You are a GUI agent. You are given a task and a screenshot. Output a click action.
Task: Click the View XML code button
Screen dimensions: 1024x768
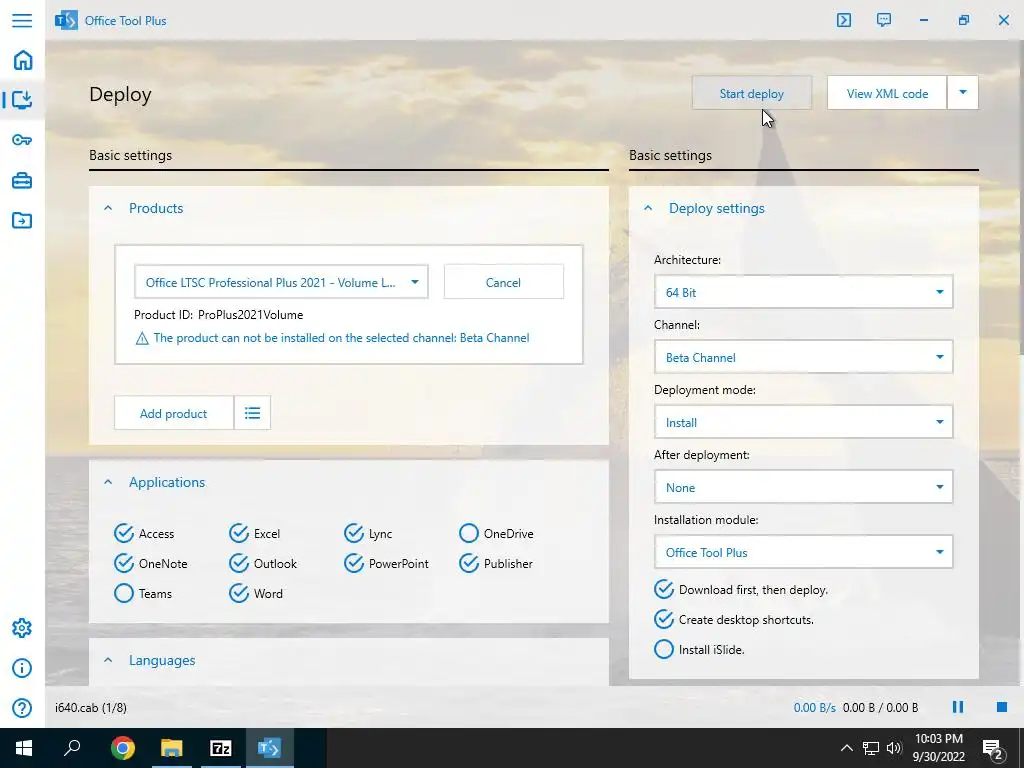[887, 93]
